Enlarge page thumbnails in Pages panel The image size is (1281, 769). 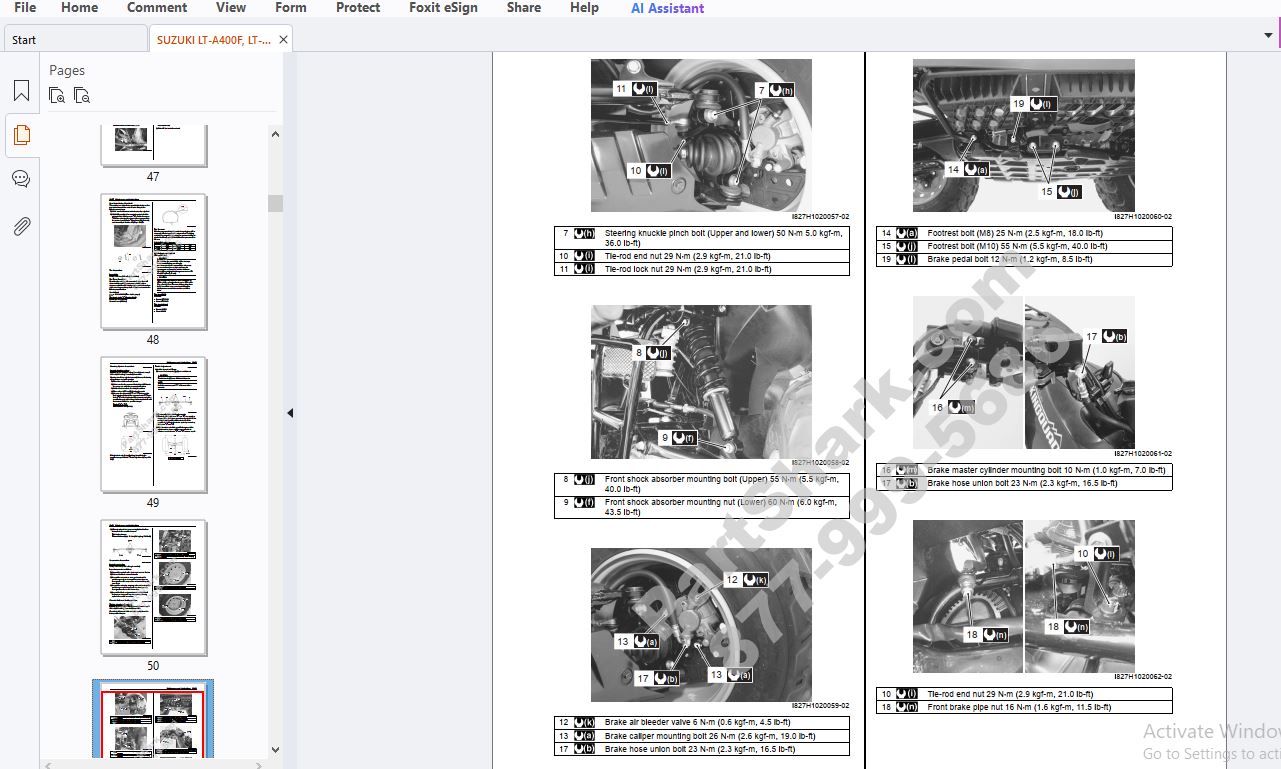tap(57, 96)
